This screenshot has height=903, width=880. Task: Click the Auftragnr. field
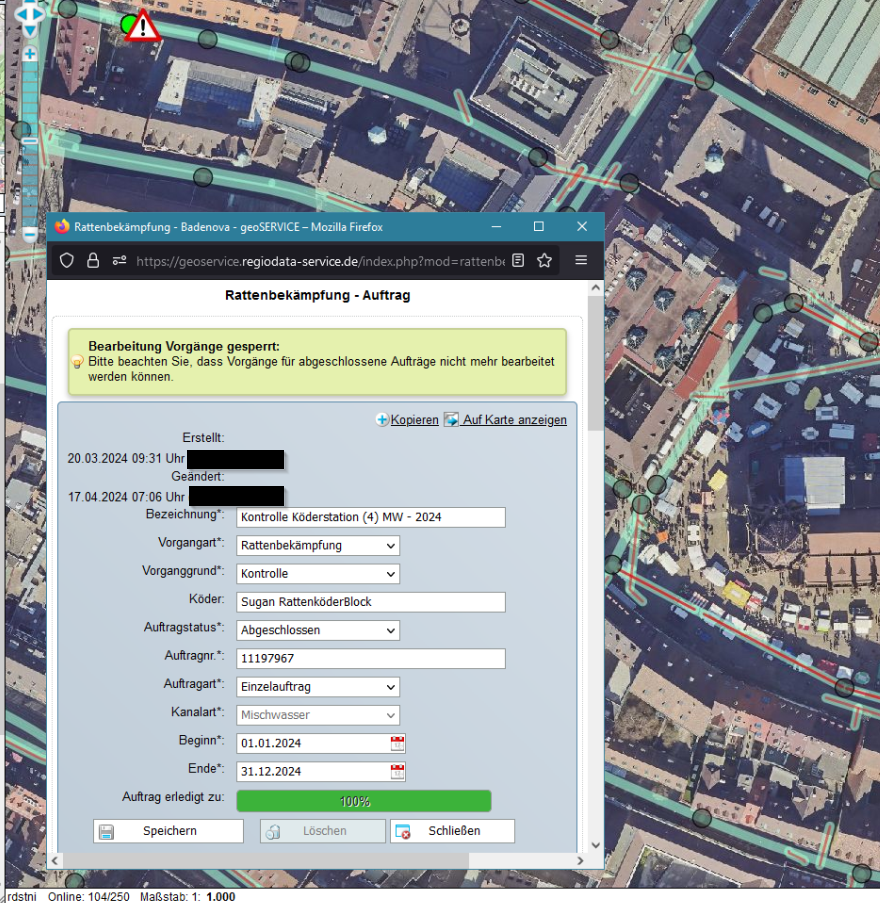tap(371, 658)
